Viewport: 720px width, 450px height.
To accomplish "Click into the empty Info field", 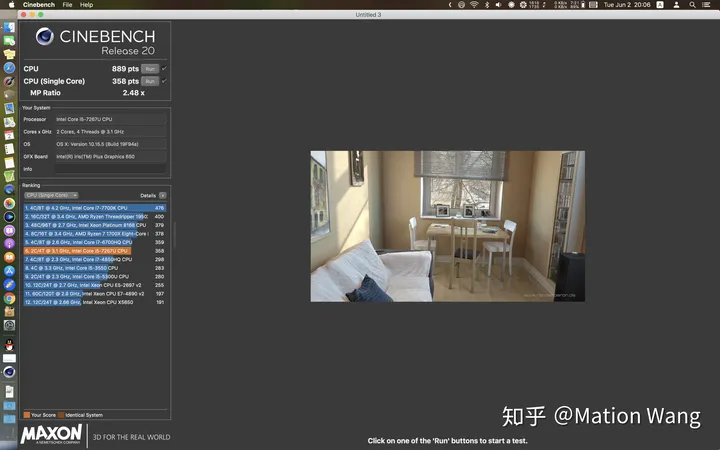I will pos(110,169).
